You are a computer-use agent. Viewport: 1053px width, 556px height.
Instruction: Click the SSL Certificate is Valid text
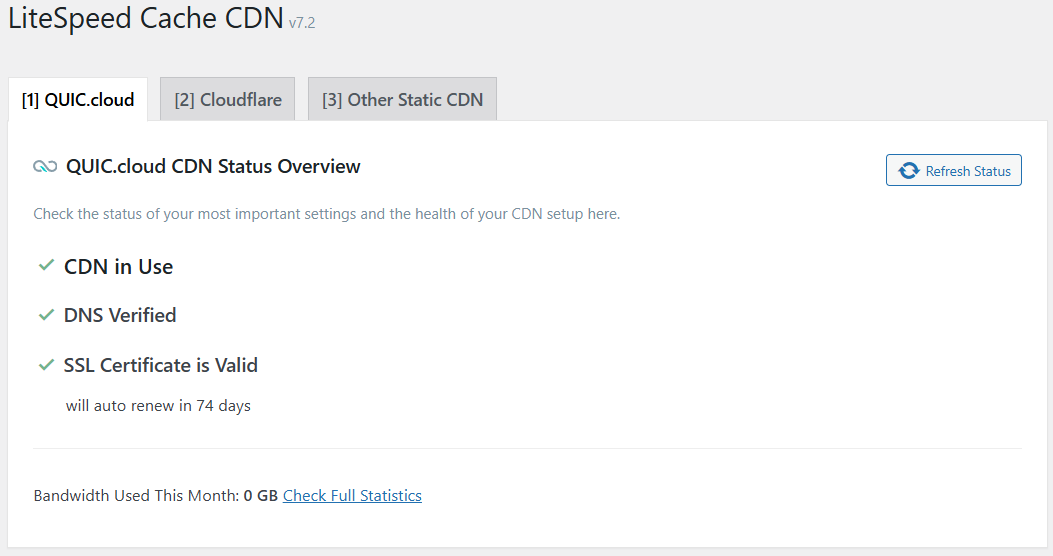point(161,365)
